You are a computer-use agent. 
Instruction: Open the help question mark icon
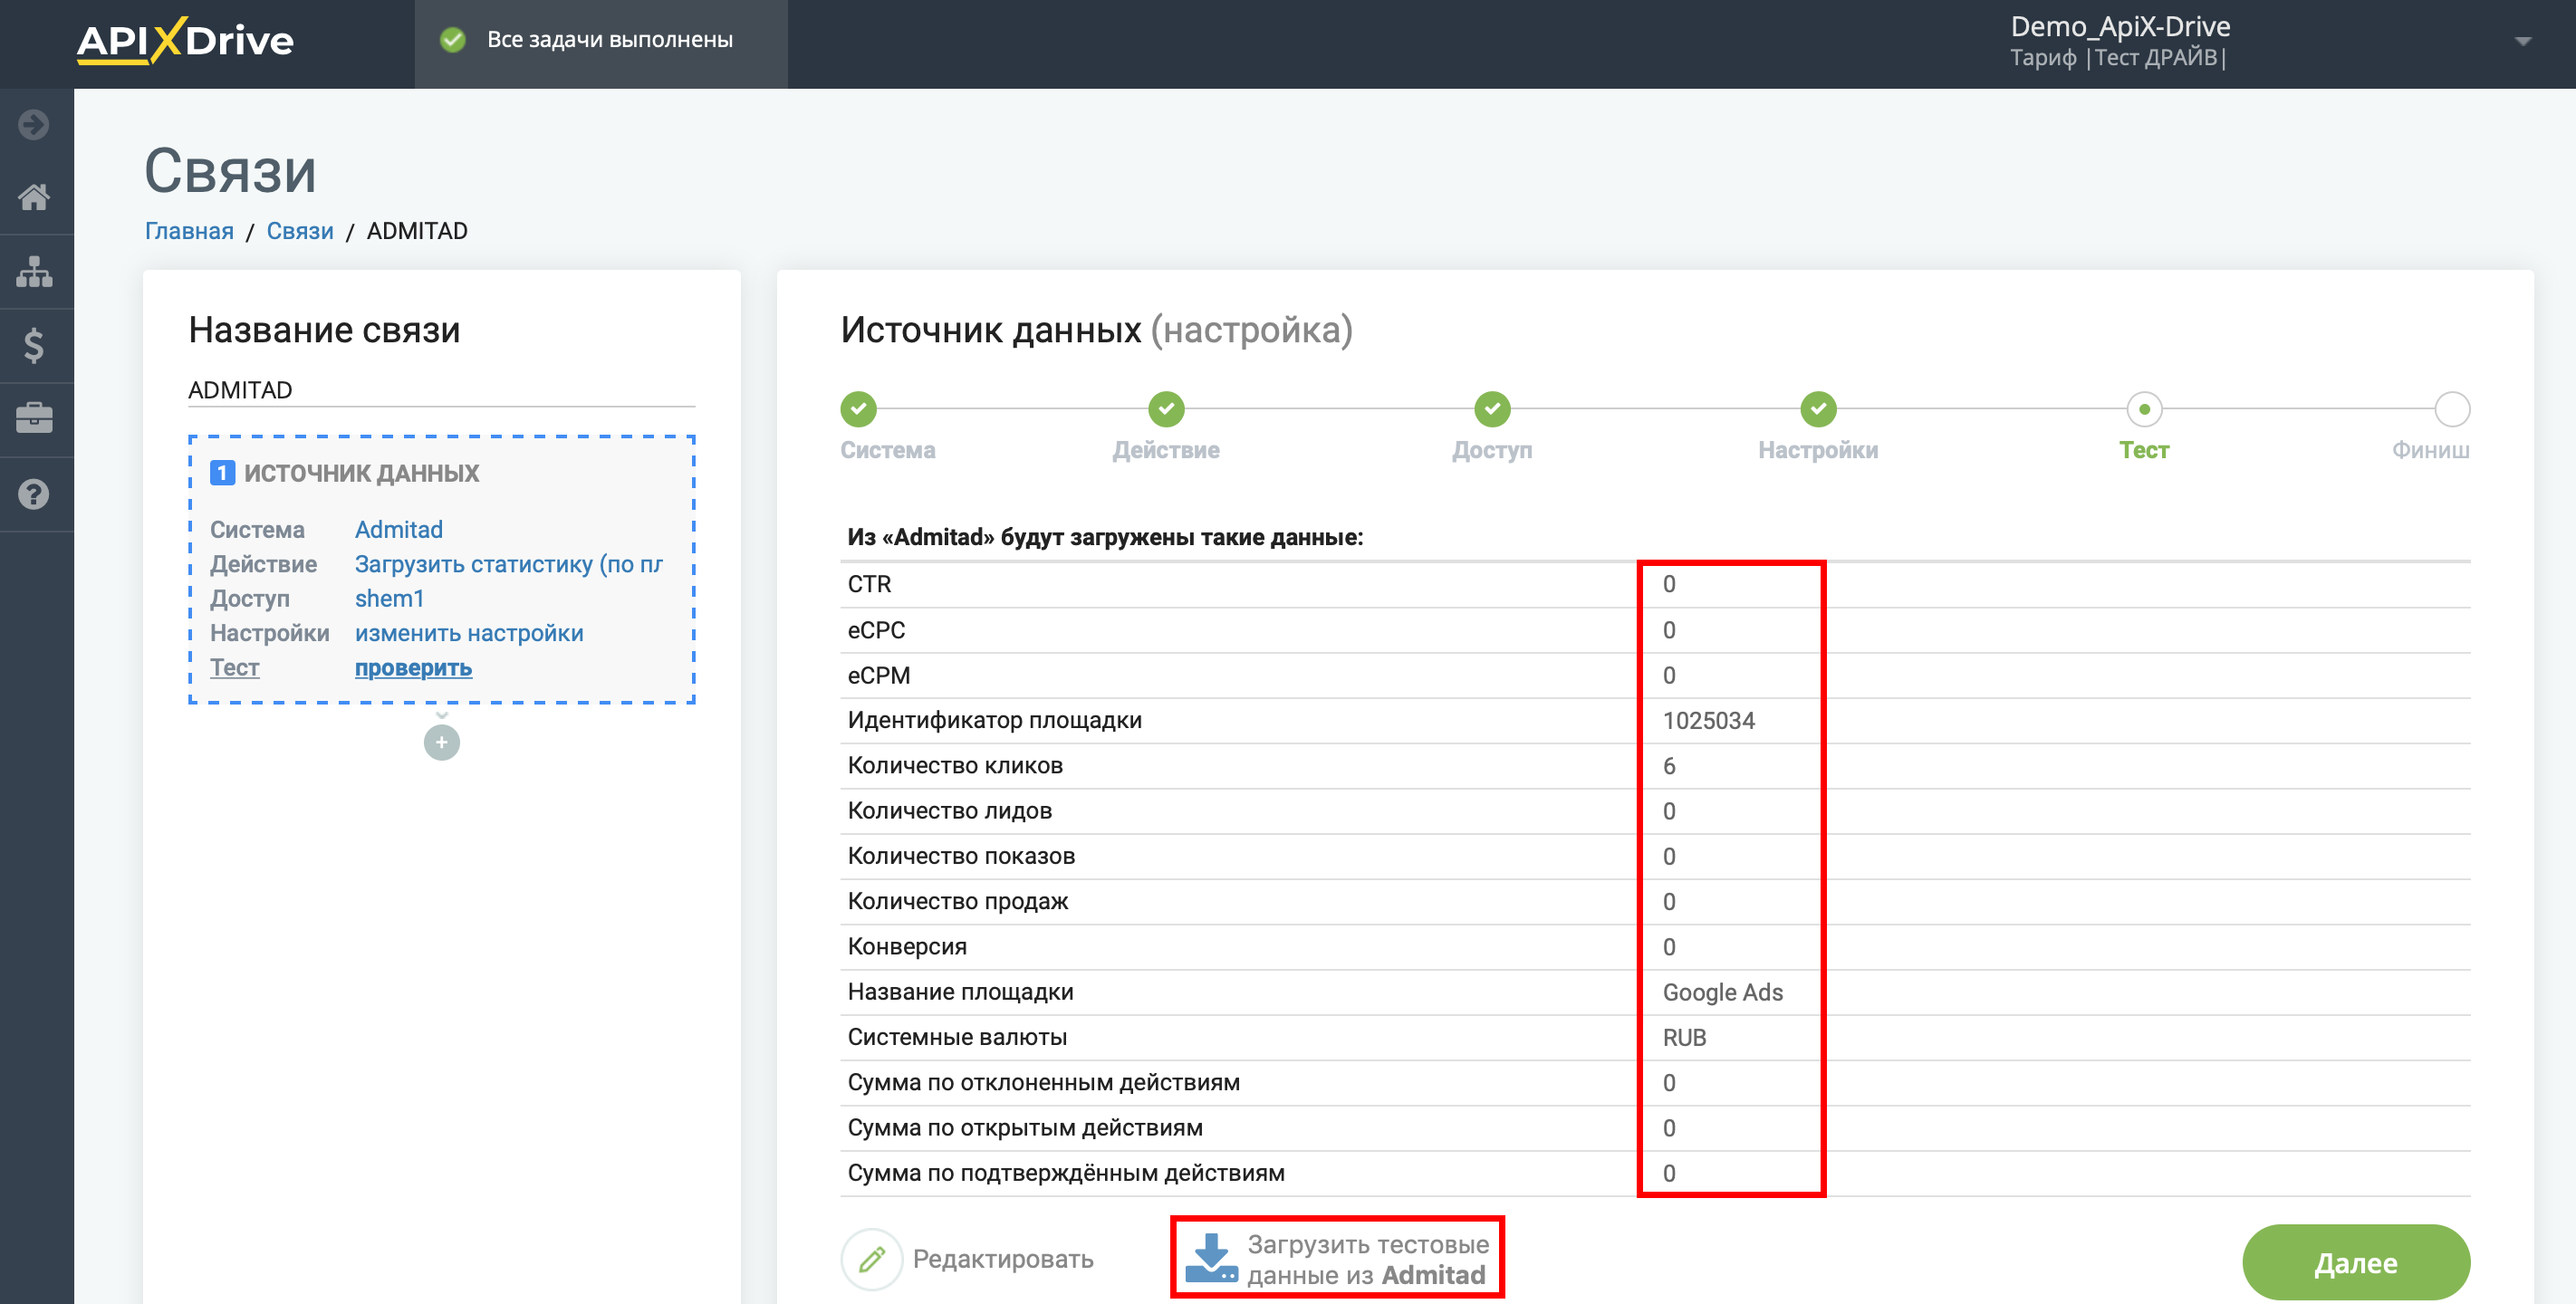[34, 494]
